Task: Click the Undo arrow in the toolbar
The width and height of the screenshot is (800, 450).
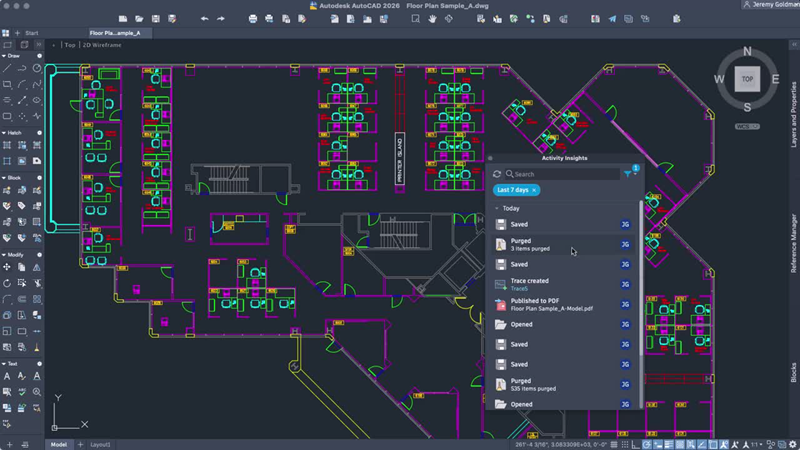Action: [204, 19]
